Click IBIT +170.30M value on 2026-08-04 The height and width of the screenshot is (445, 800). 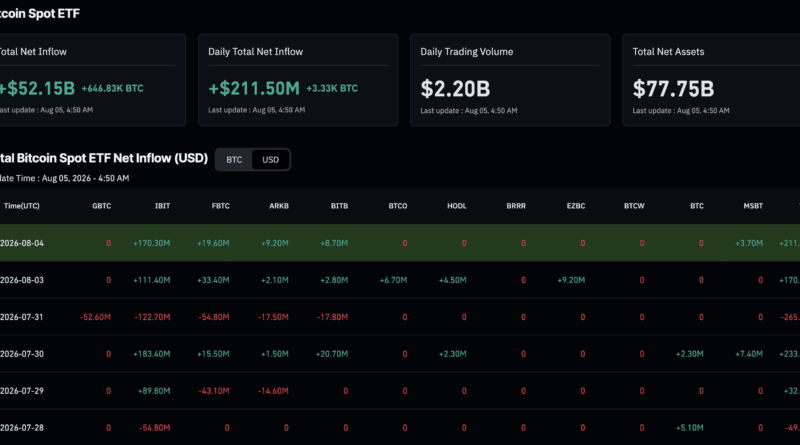(x=152, y=243)
